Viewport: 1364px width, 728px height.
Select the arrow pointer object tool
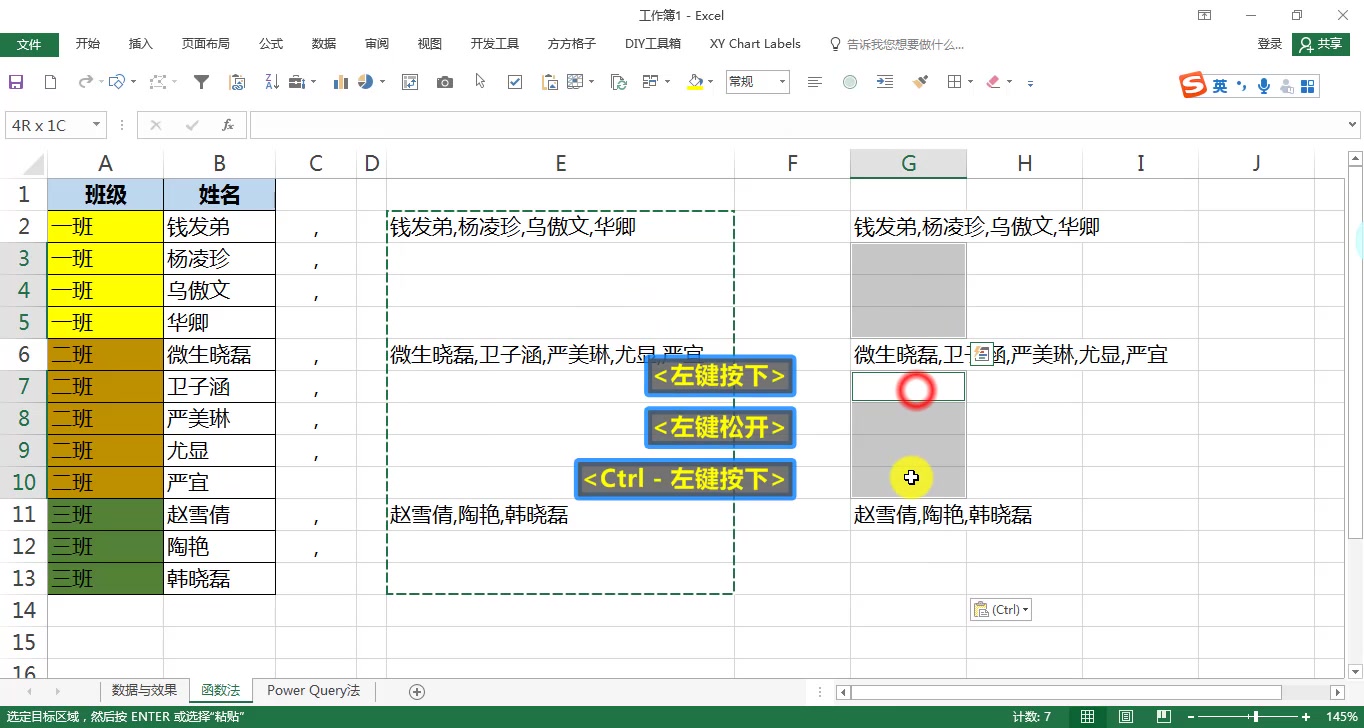tap(481, 82)
